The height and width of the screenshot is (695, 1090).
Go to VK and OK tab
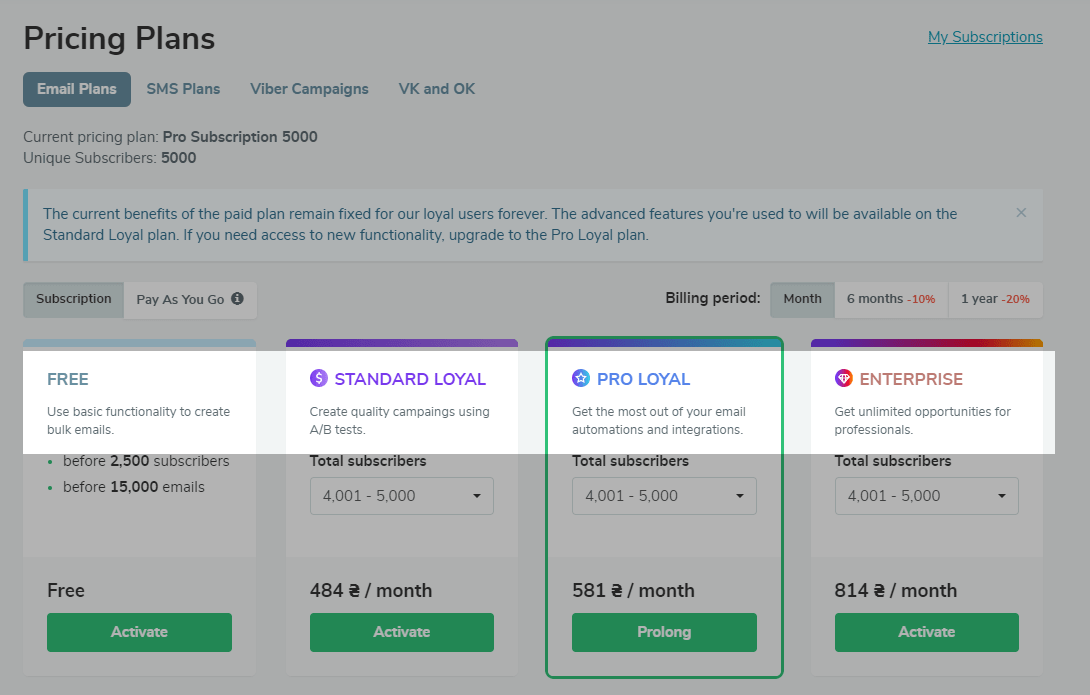[x=437, y=89]
